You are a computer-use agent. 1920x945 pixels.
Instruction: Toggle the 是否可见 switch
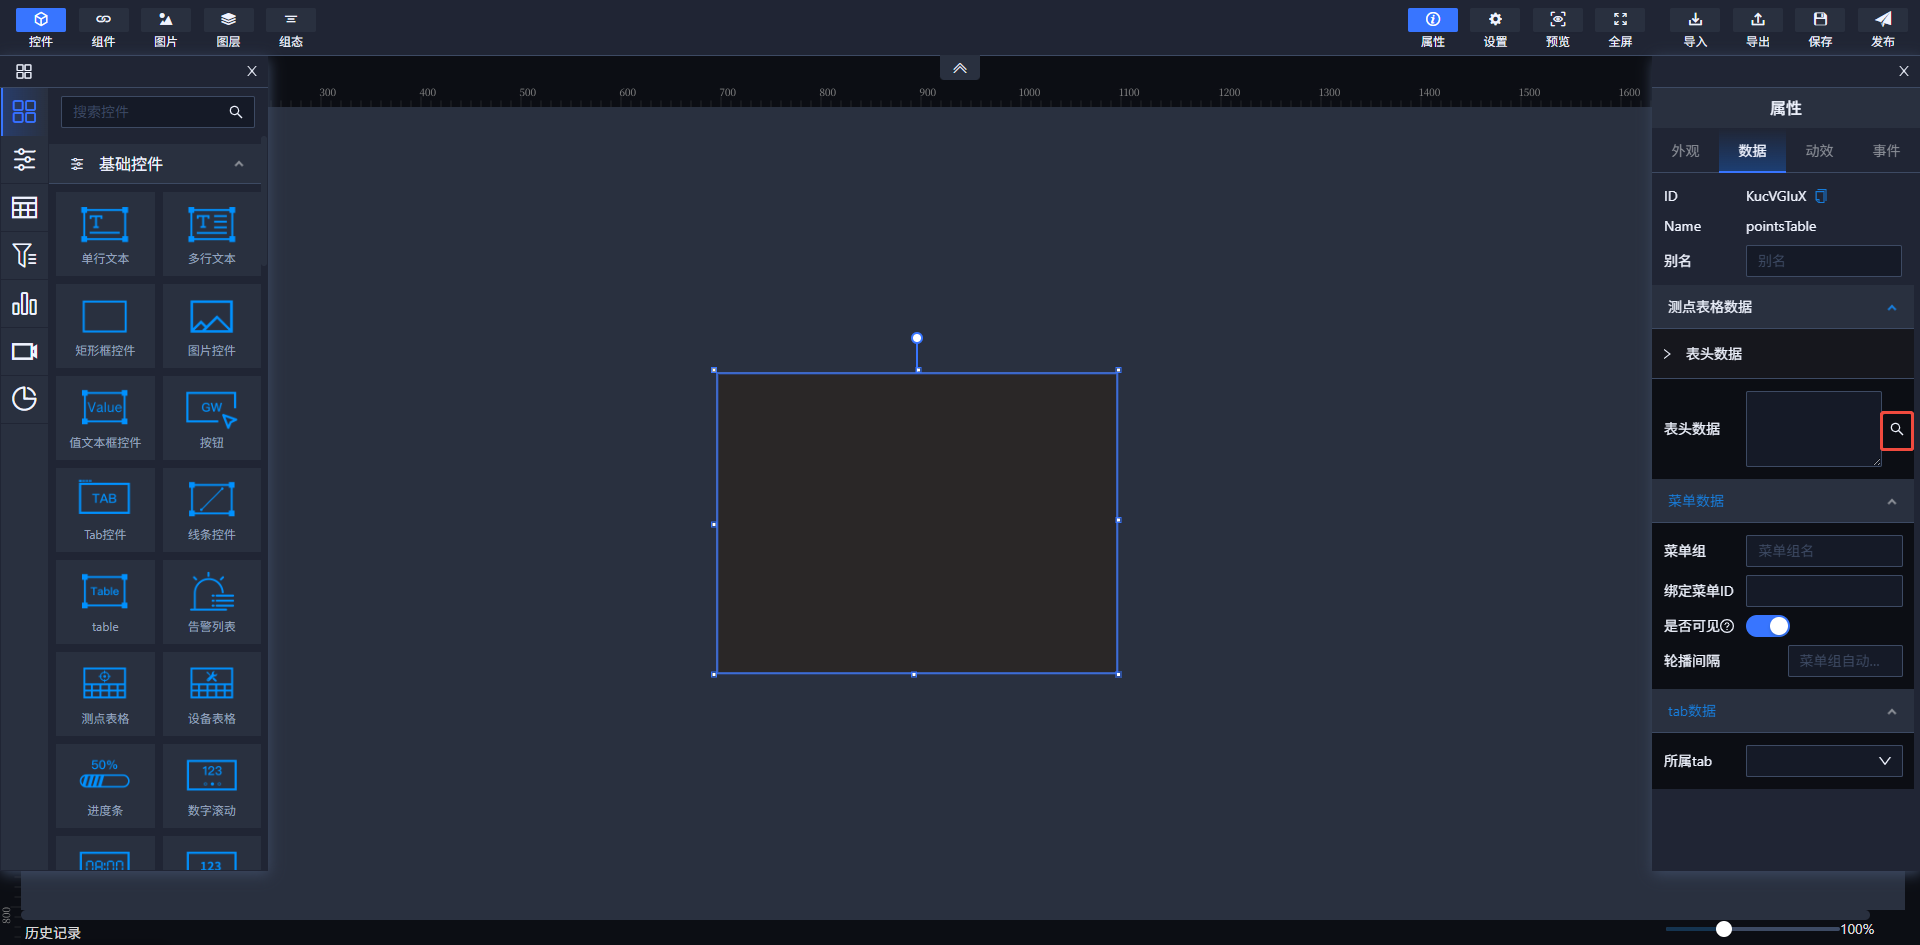(1767, 626)
